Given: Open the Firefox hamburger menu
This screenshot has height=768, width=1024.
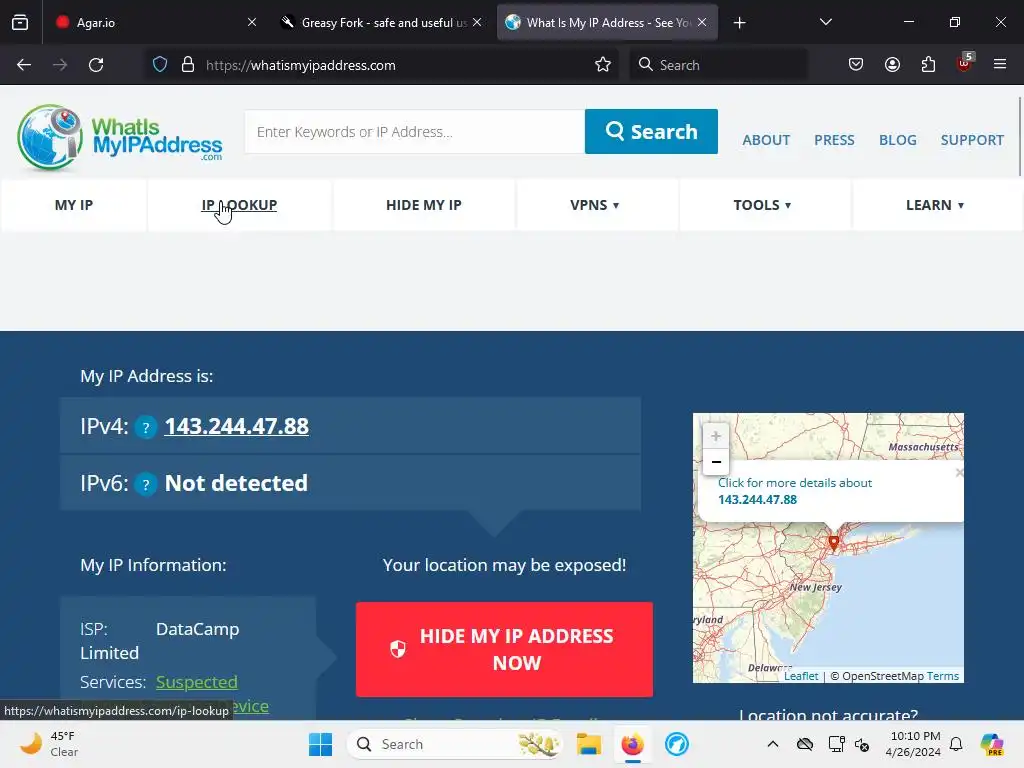Looking at the screenshot, I should 999,65.
